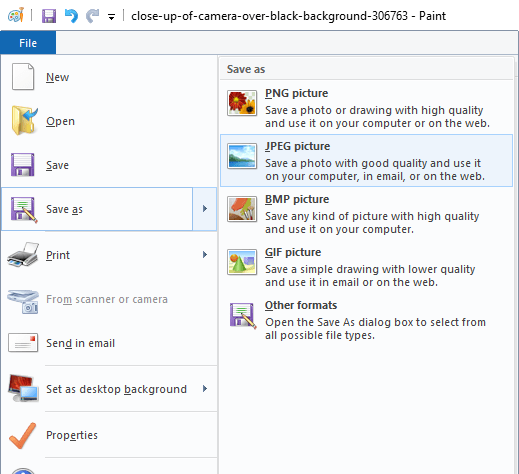
Task: Expand the Save as submenu arrow
Action: (205, 209)
